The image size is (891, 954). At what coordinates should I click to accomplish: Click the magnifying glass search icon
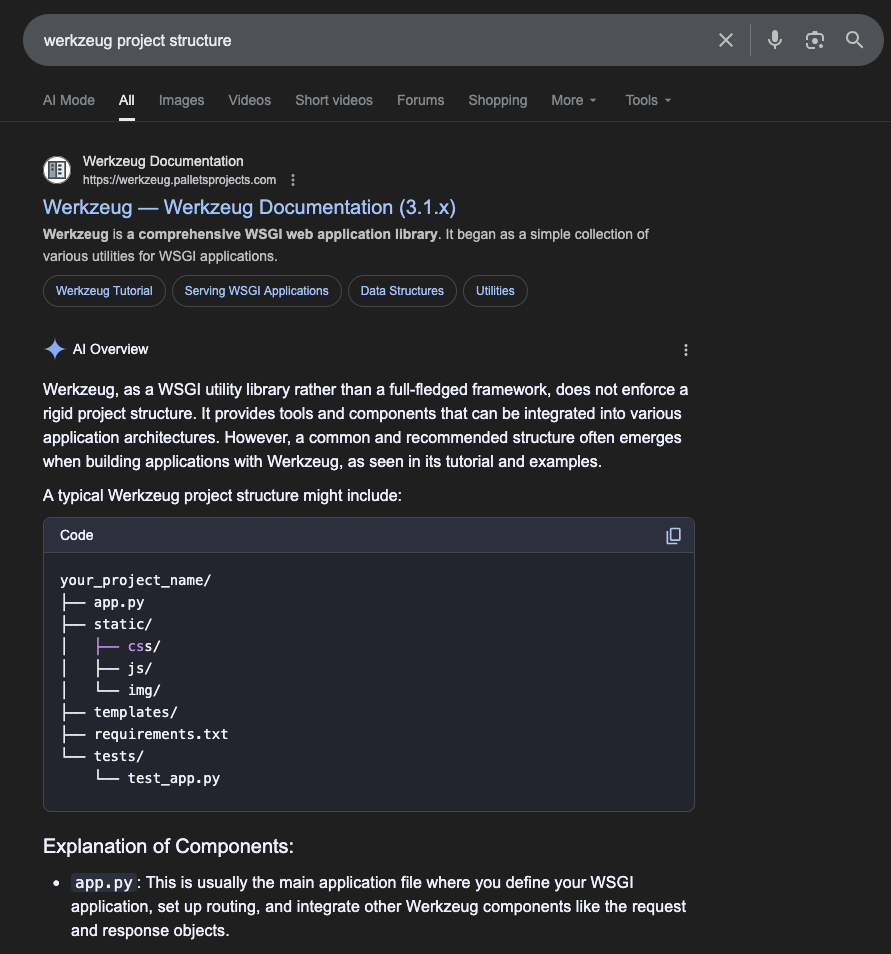854,40
